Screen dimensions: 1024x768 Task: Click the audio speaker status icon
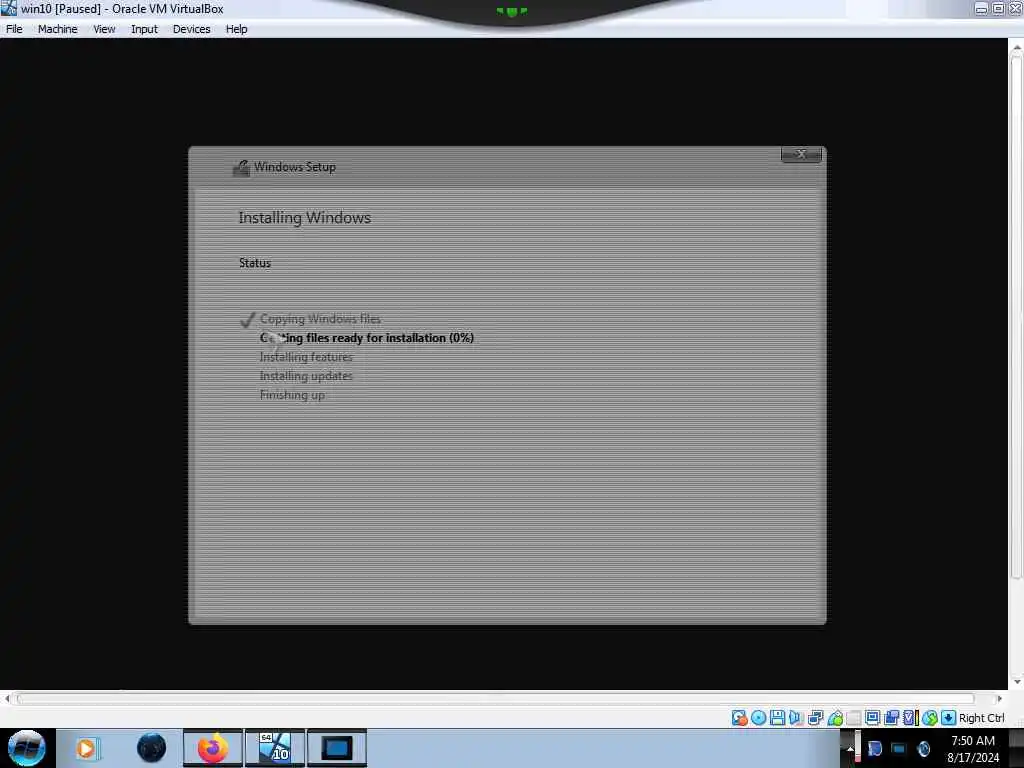coord(796,718)
